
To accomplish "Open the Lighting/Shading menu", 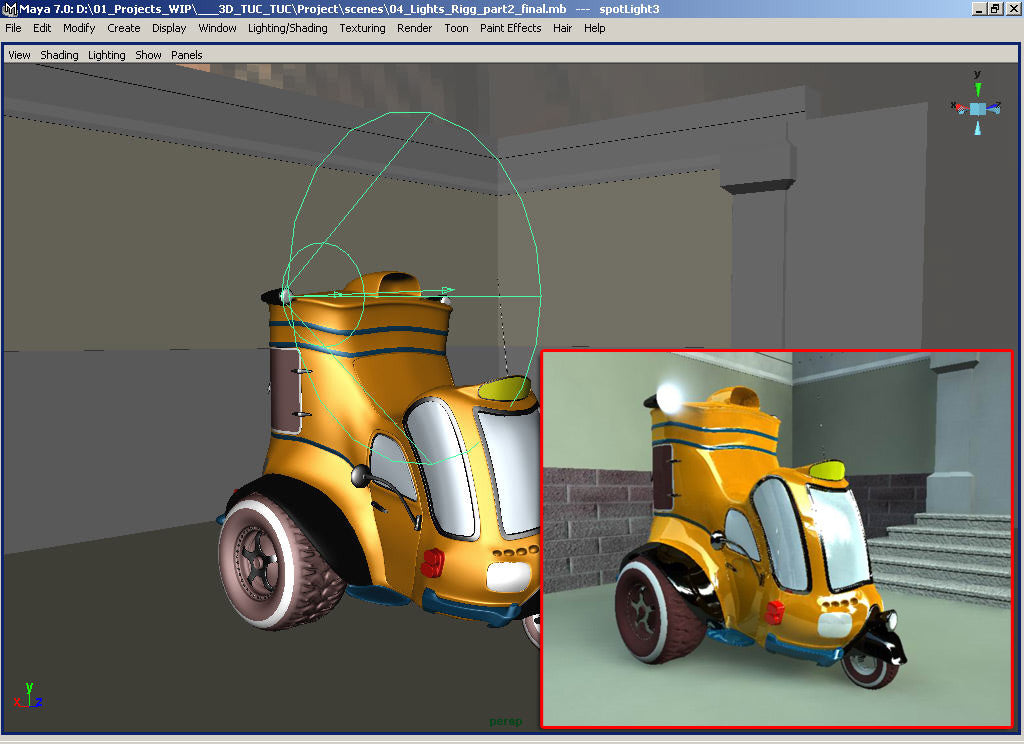I will coord(287,28).
